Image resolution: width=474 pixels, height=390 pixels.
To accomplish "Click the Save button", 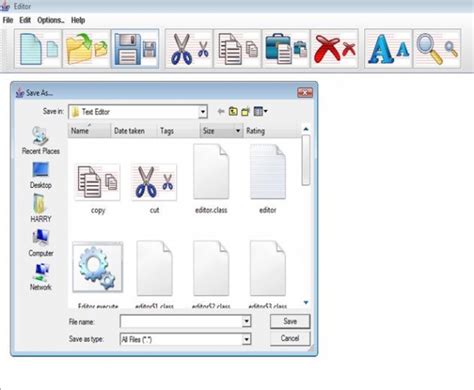I will pyautogui.click(x=290, y=321).
